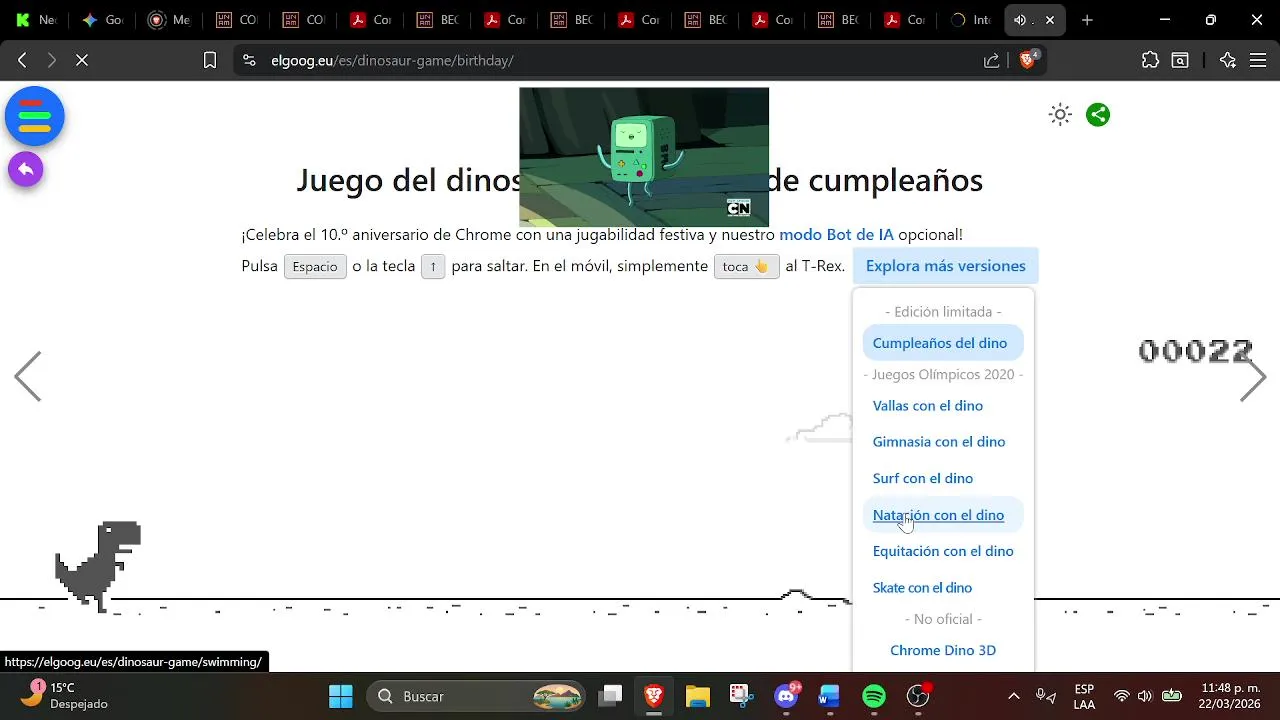
Task: Switch to the loading 'Int' tab
Action: click(x=971, y=20)
